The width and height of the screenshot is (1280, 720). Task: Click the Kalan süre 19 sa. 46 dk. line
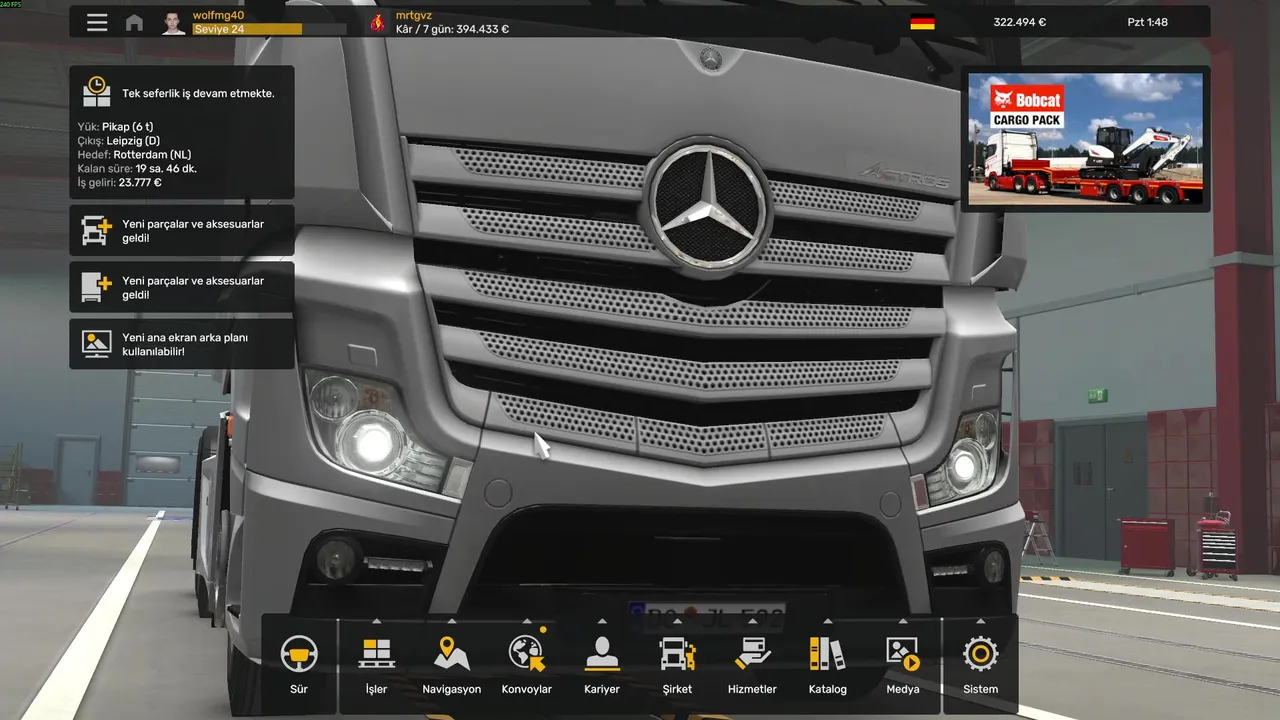click(137, 169)
